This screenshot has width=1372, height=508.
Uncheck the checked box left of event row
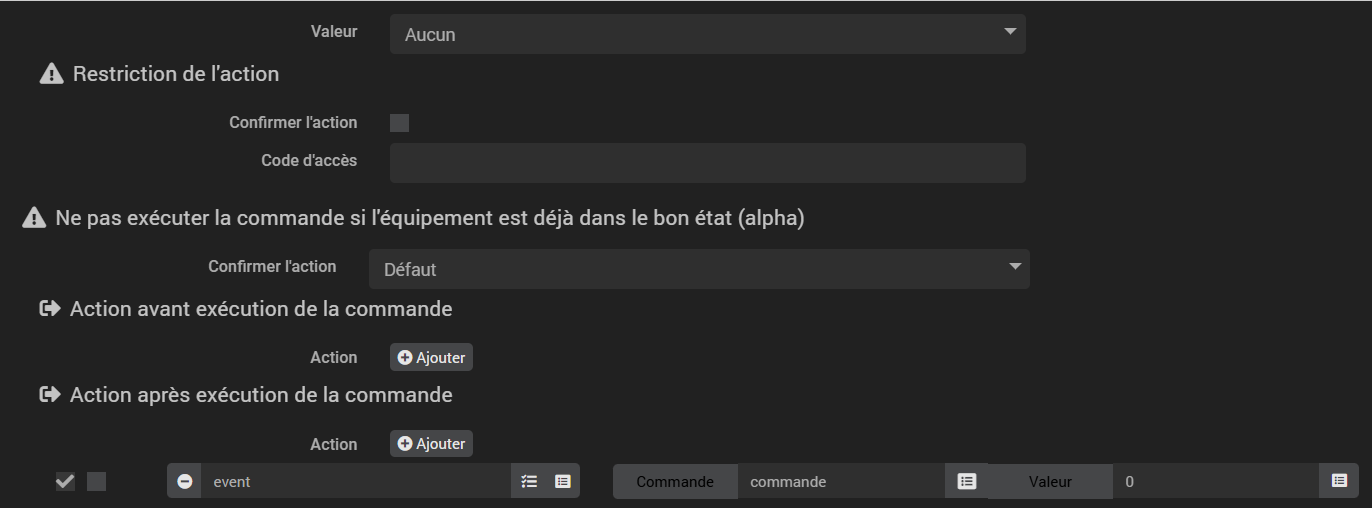coord(65,482)
